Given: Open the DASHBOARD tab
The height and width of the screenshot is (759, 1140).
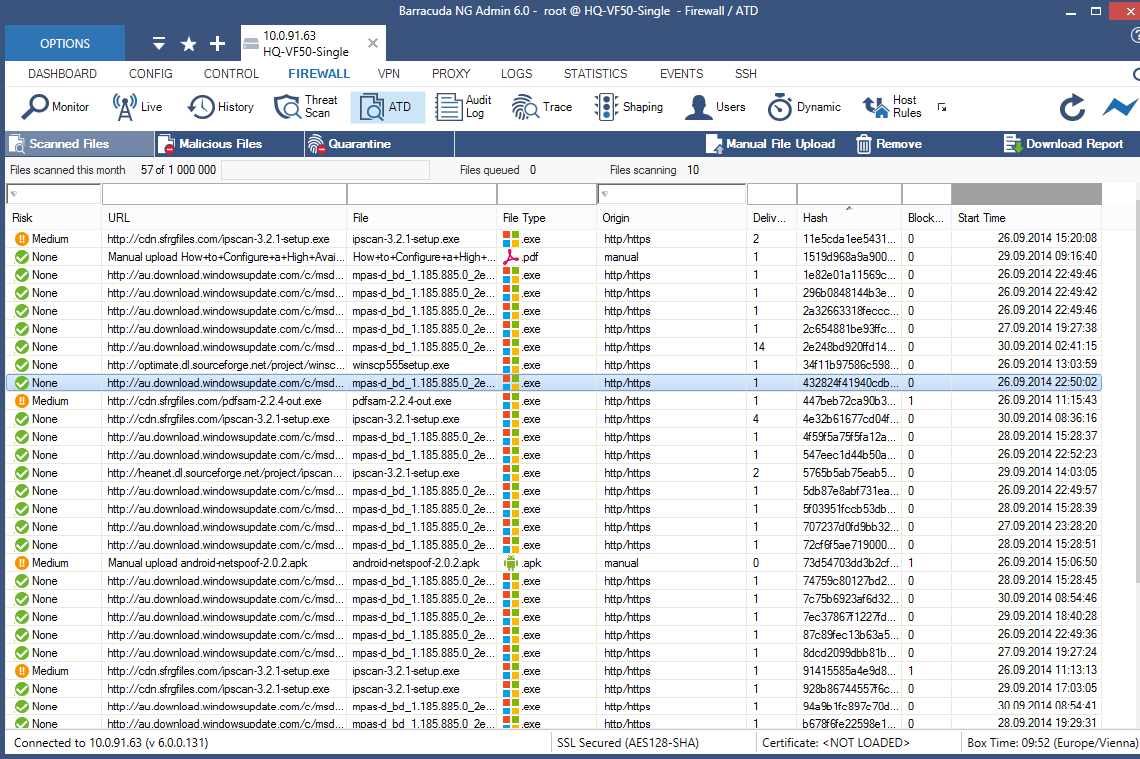Looking at the screenshot, I should pyautogui.click(x=62, y=73).
